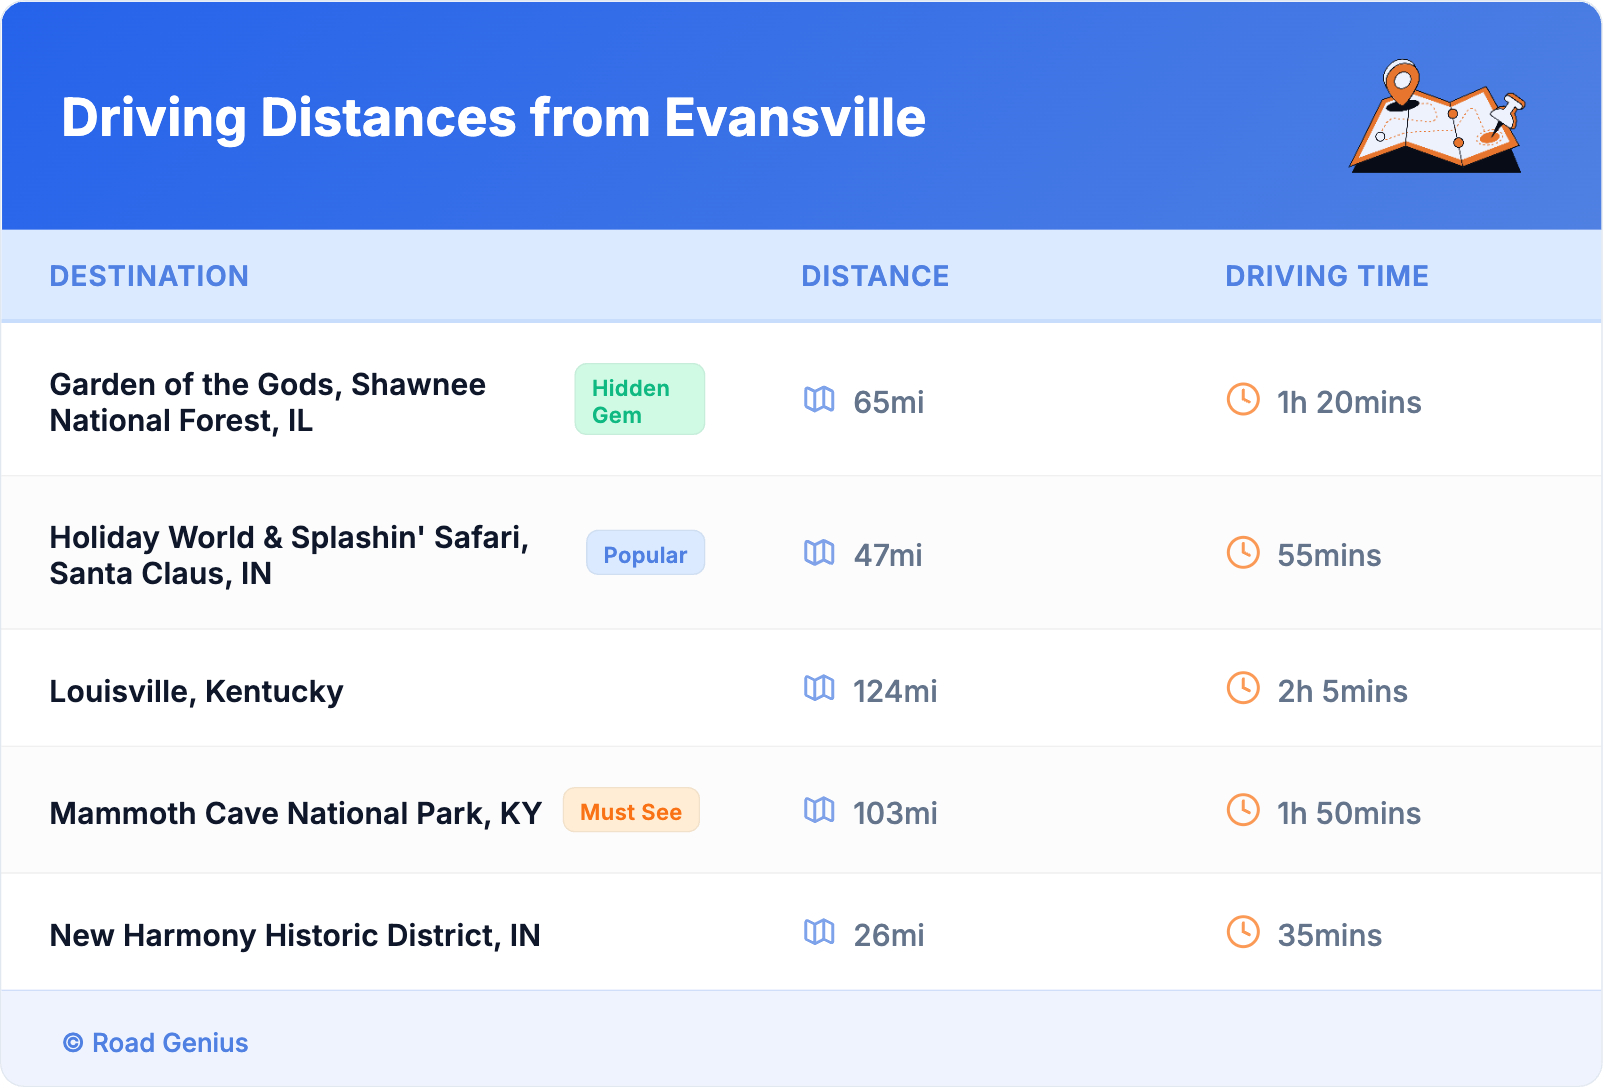Viewport: 1604px width, 1088px height.
Task: Click the Hidden Gem badge
Action: [x=639, y=400]
